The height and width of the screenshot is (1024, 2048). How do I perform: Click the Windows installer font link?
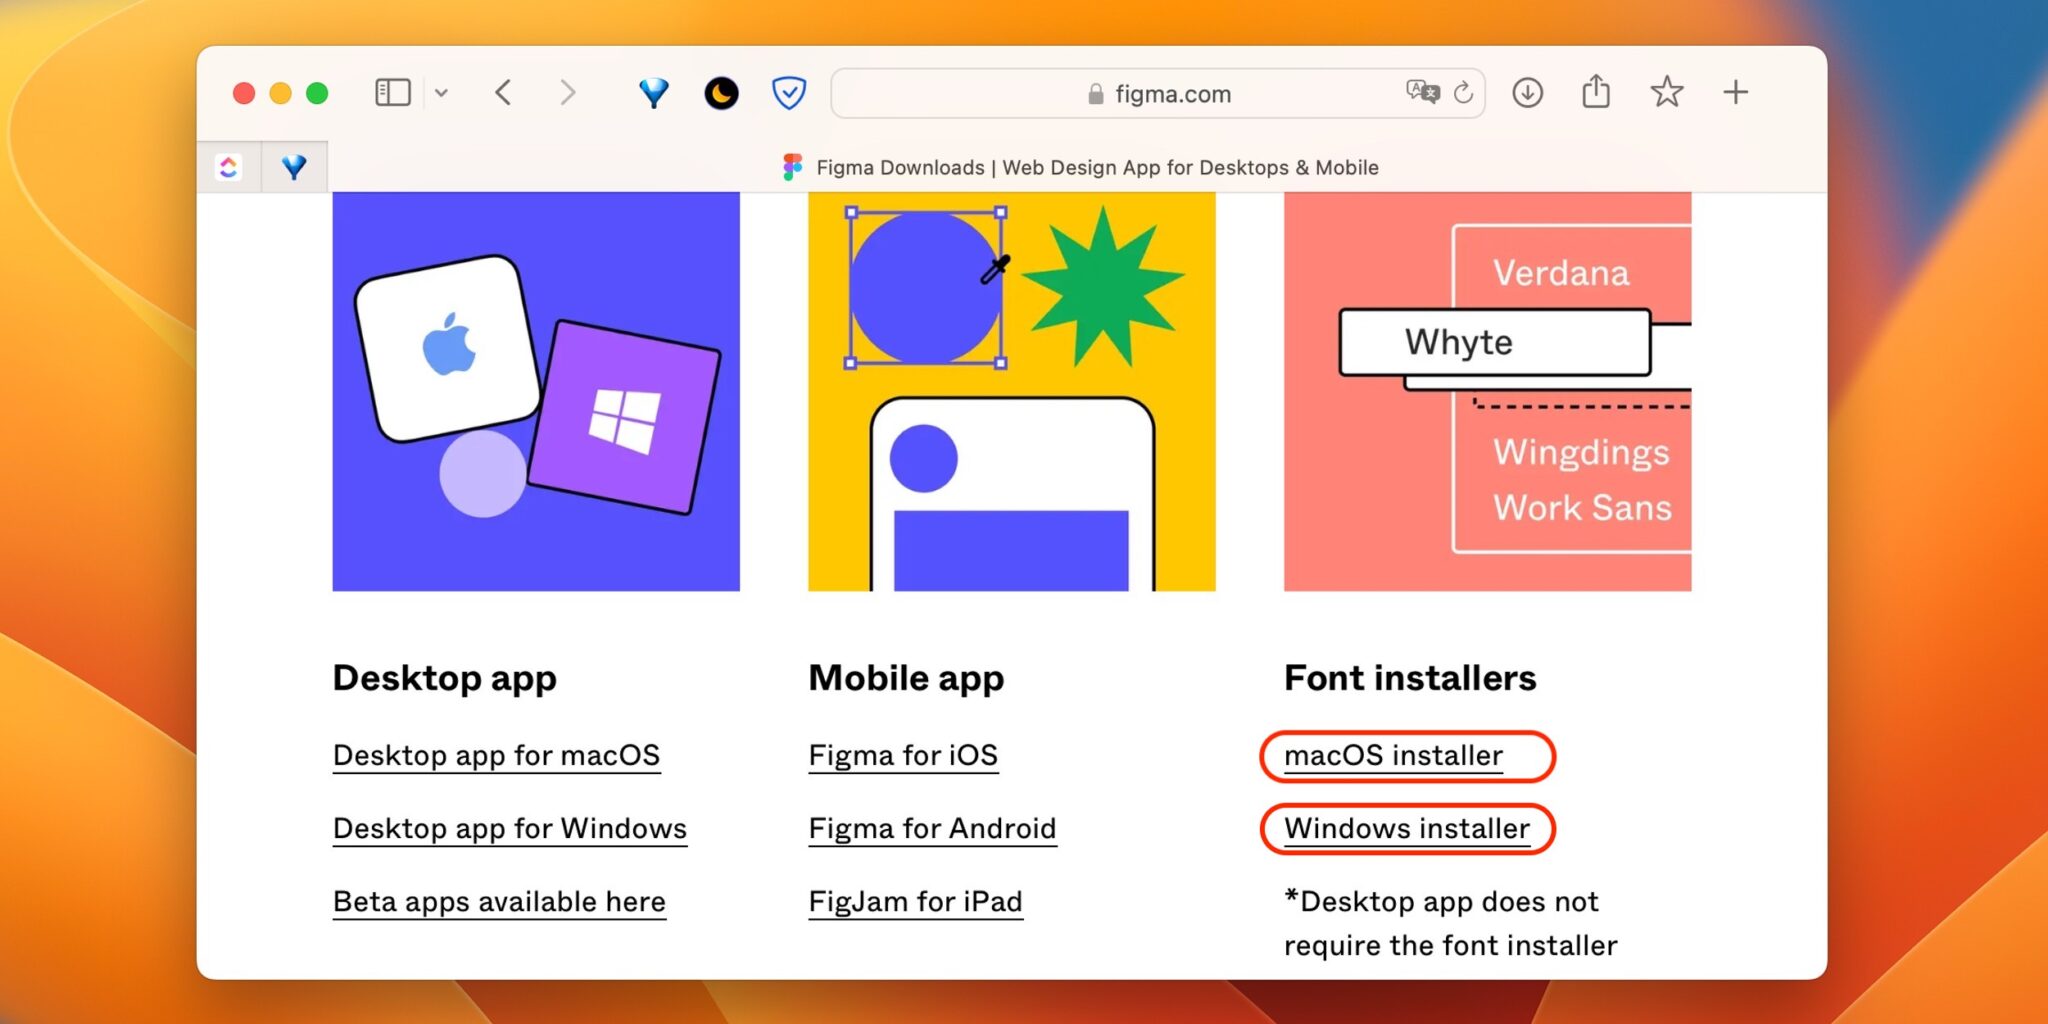[x=1406, y=828]
